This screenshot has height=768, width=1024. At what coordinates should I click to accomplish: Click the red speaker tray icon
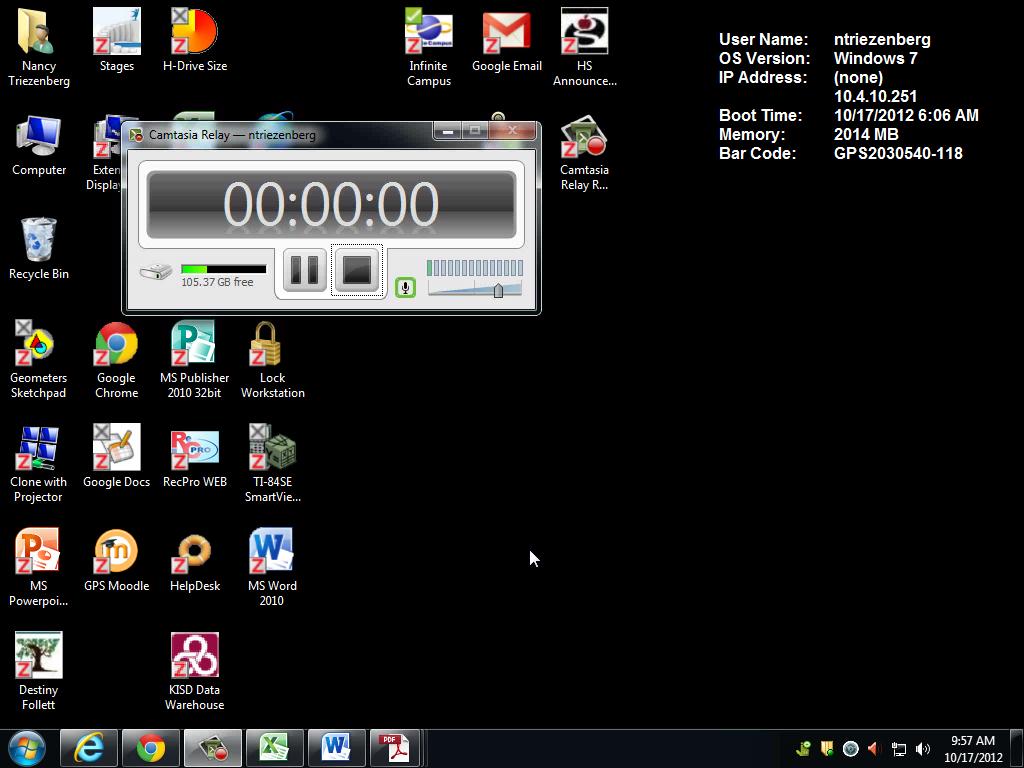(874, 748)
